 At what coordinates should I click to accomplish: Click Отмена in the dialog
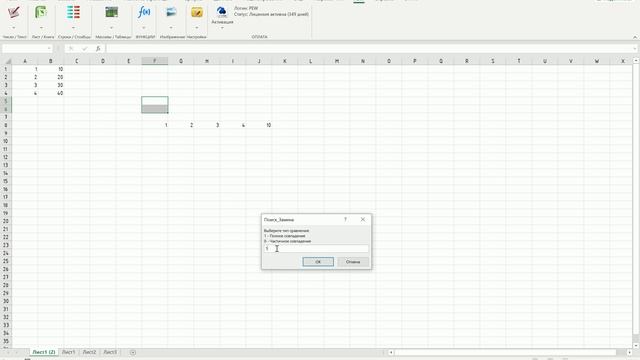click(353, 262)
